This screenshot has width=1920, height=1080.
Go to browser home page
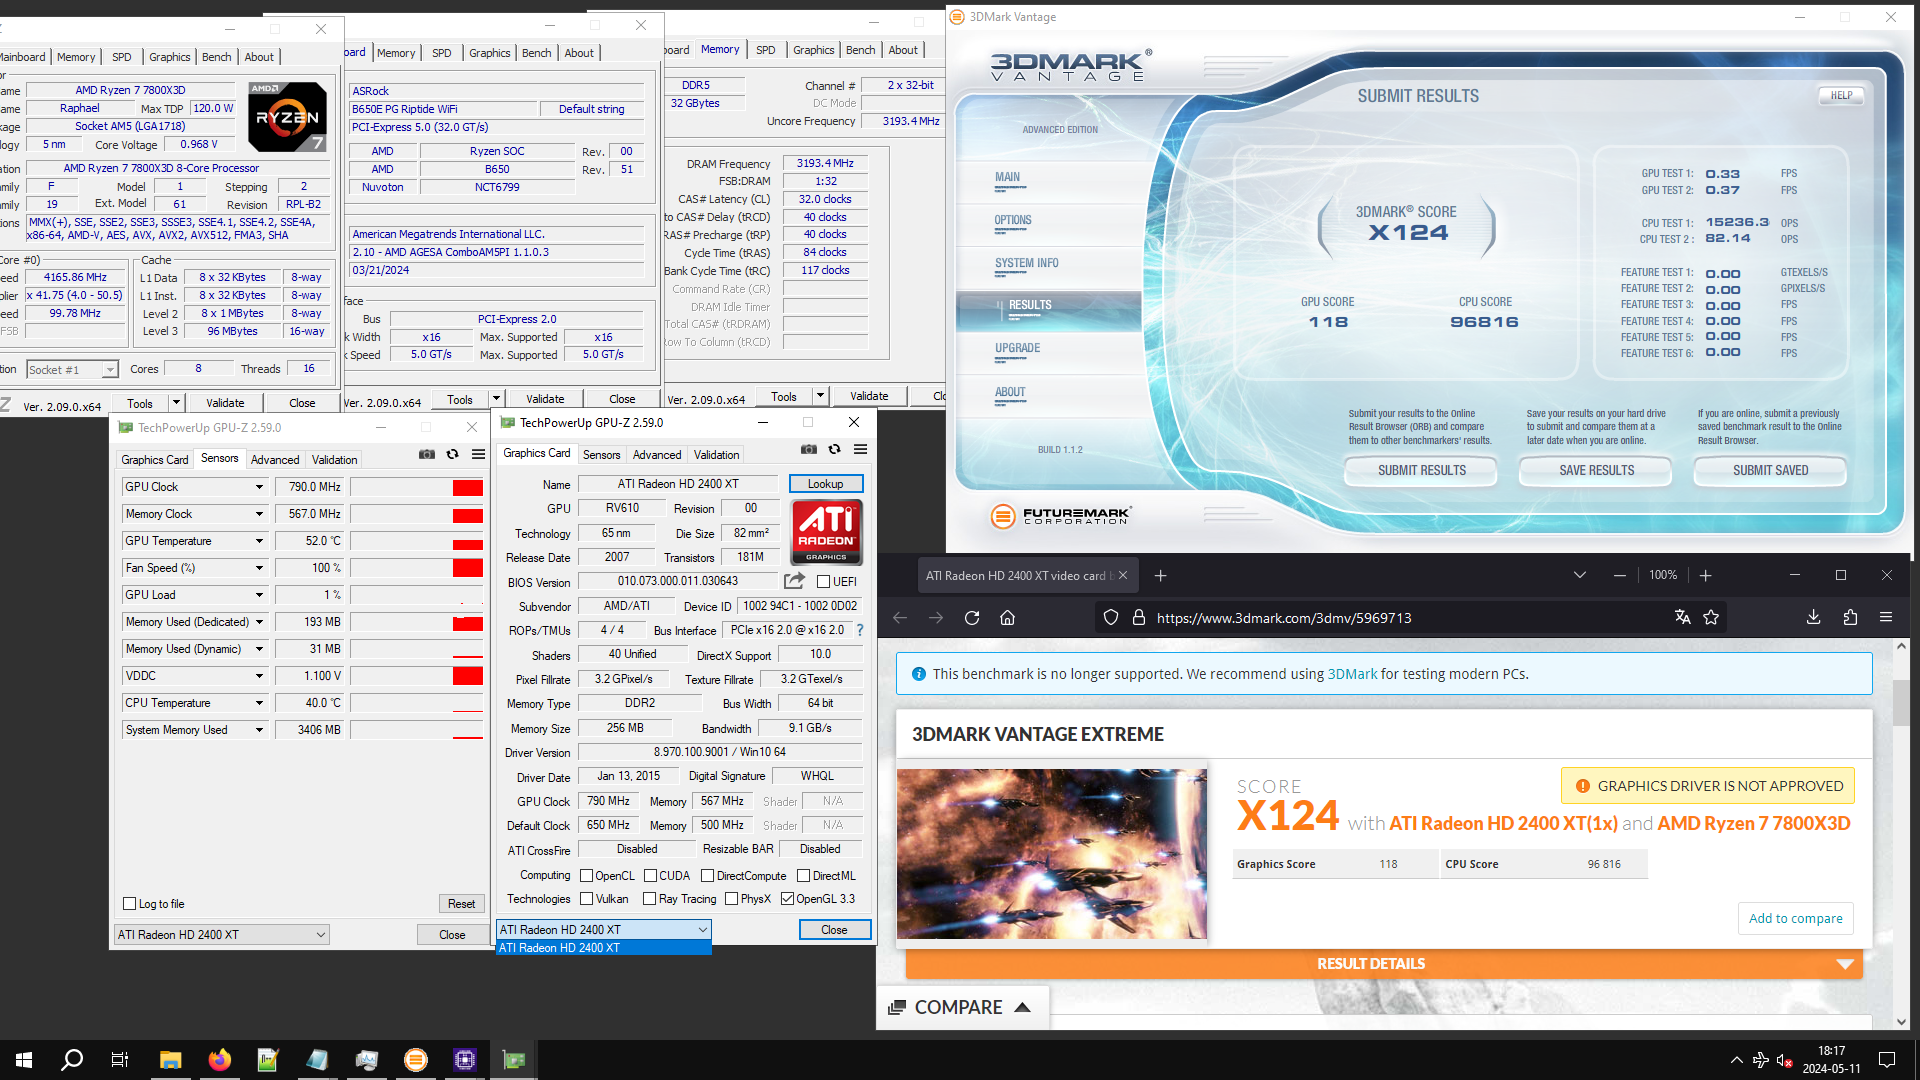[1008, 618]
